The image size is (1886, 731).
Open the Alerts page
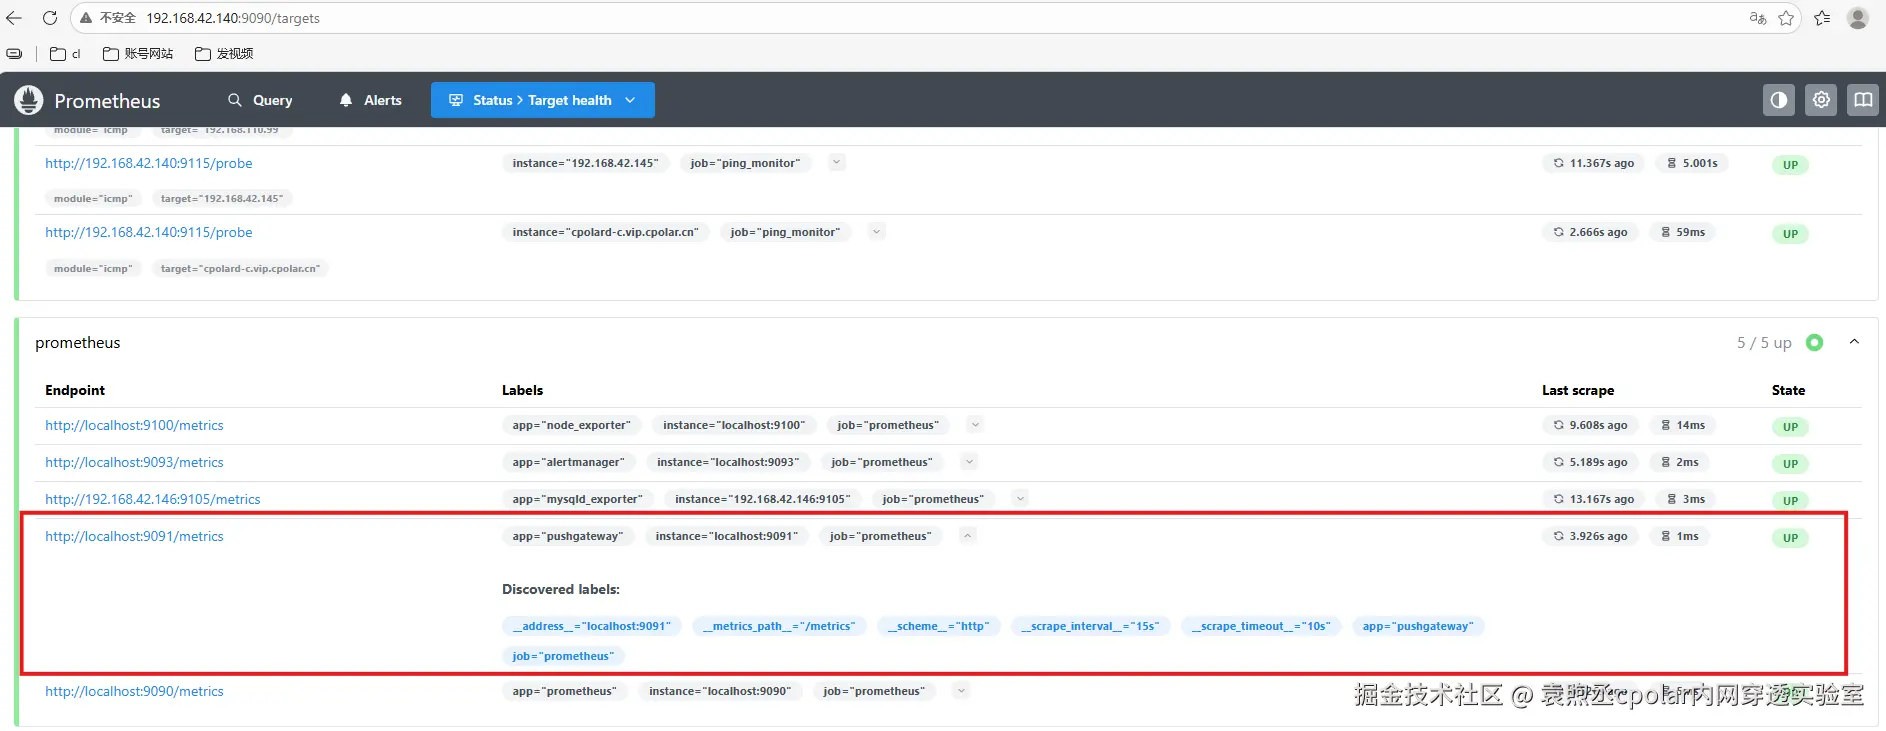tap(370, 100)
